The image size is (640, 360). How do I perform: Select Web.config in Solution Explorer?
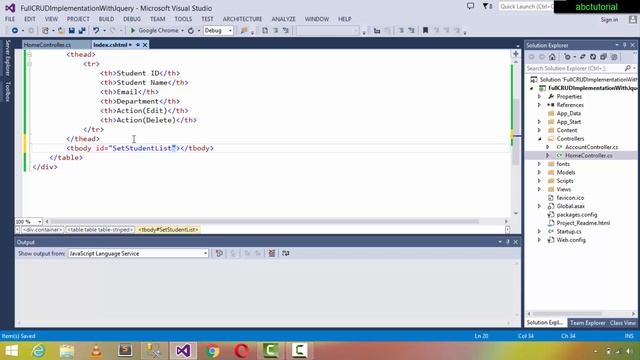(571, 240)
